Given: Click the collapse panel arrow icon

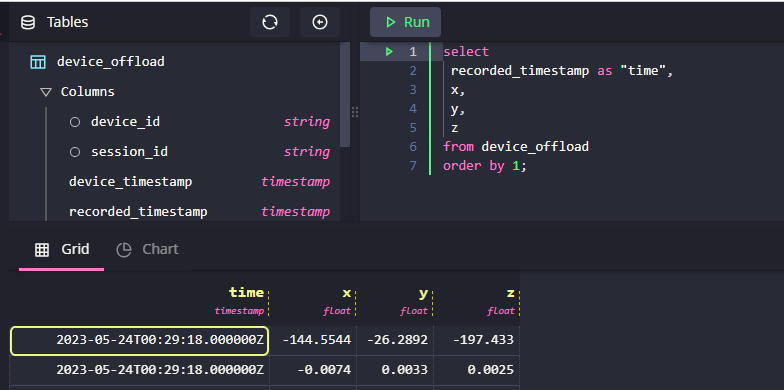Looking at the screenshot, I should coord(320,22).
